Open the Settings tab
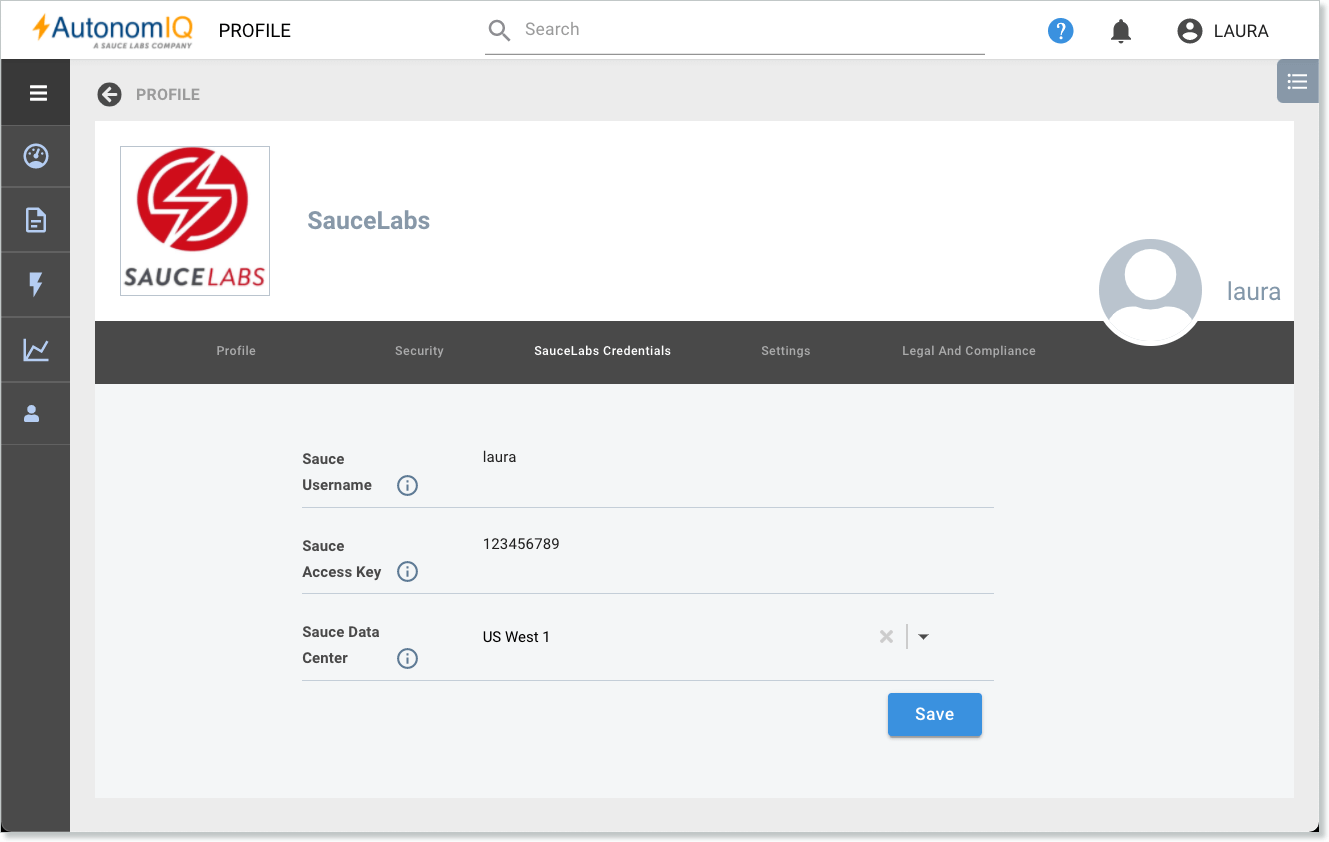 pos(785,351)
